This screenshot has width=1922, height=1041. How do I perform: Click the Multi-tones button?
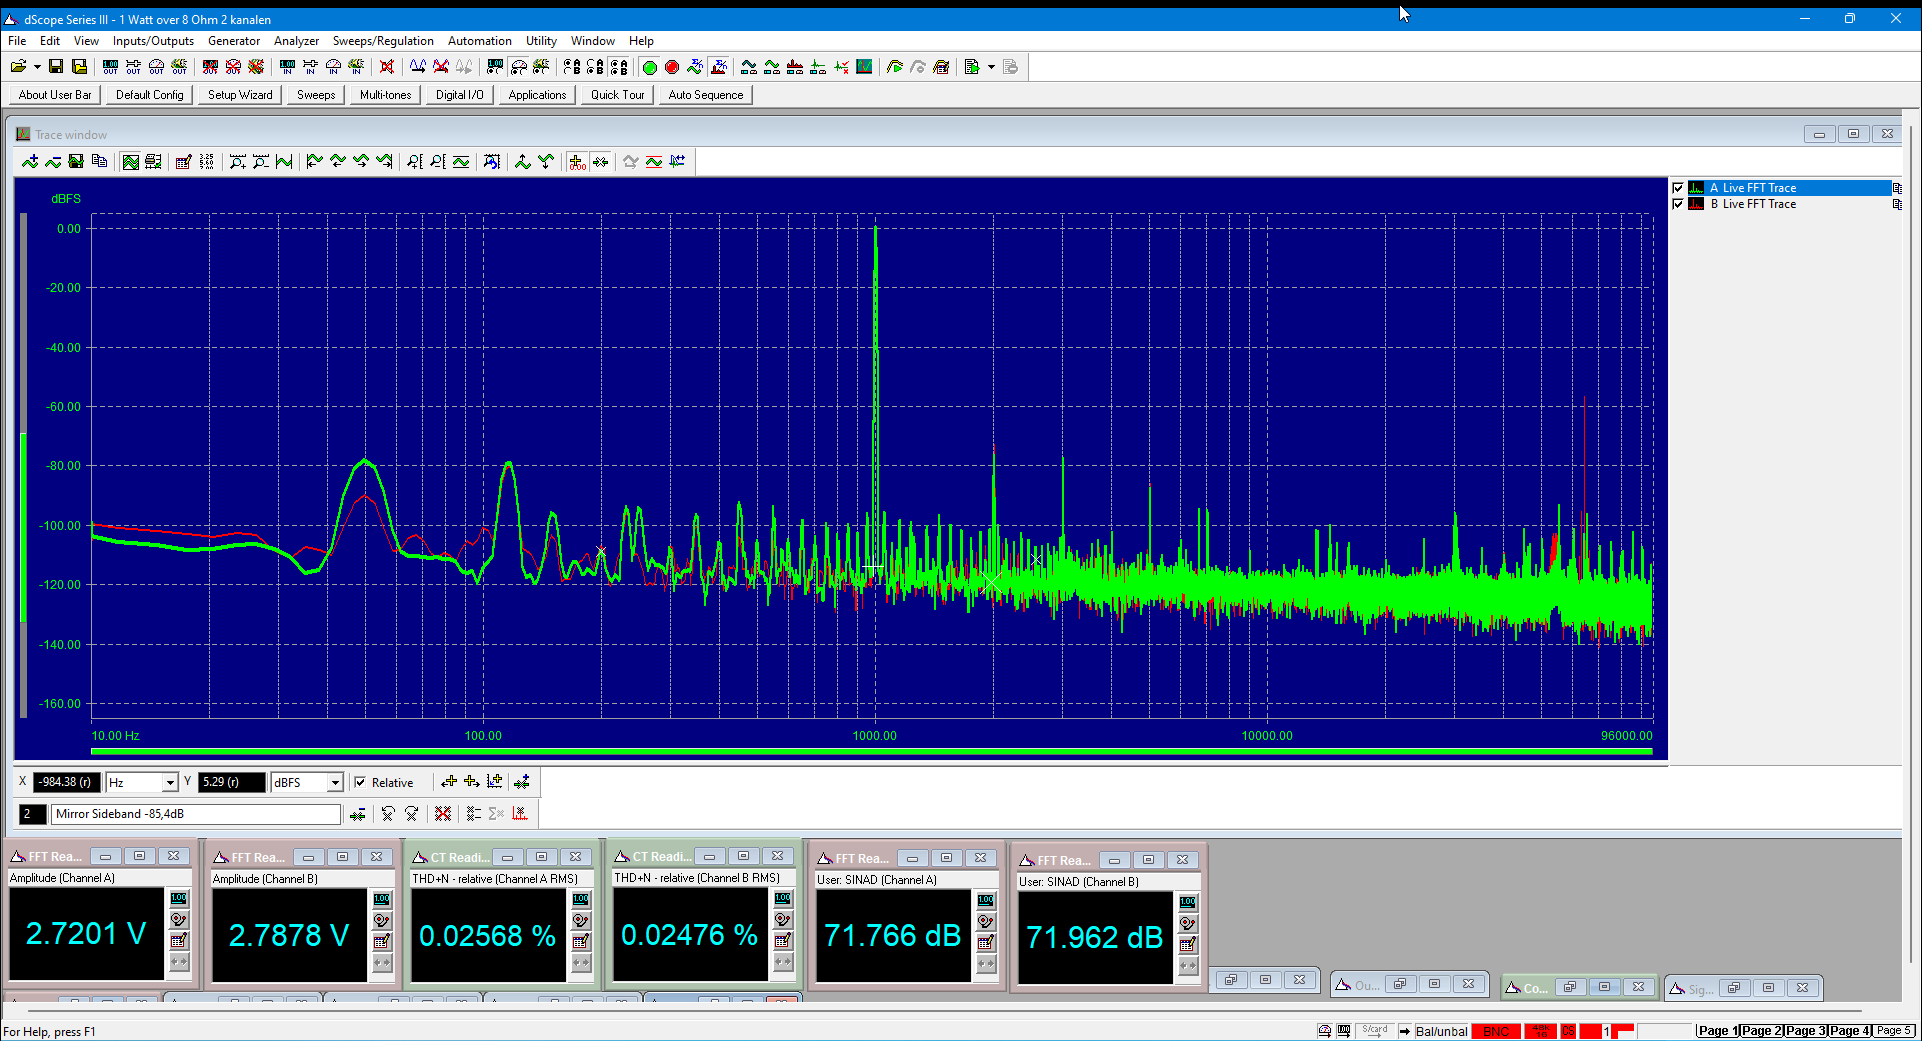click(385, 95)
